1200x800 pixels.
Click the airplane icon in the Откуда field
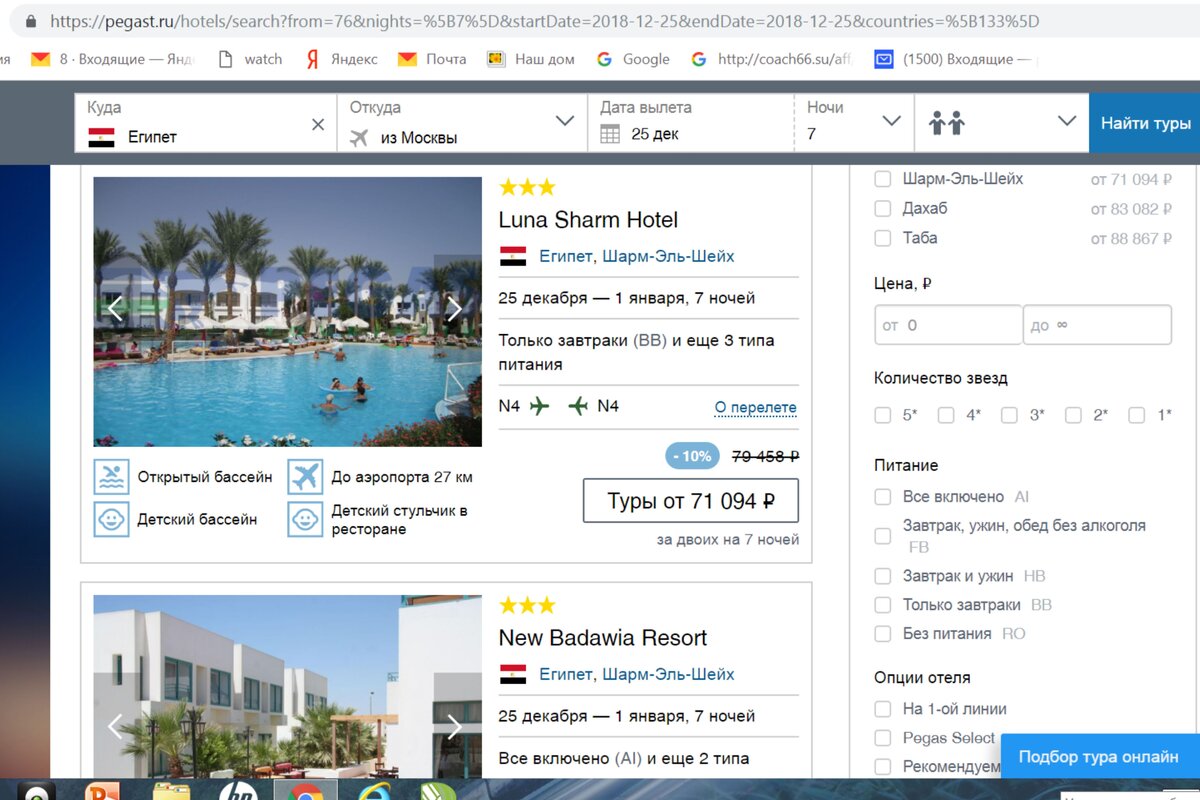pos(359,138)
